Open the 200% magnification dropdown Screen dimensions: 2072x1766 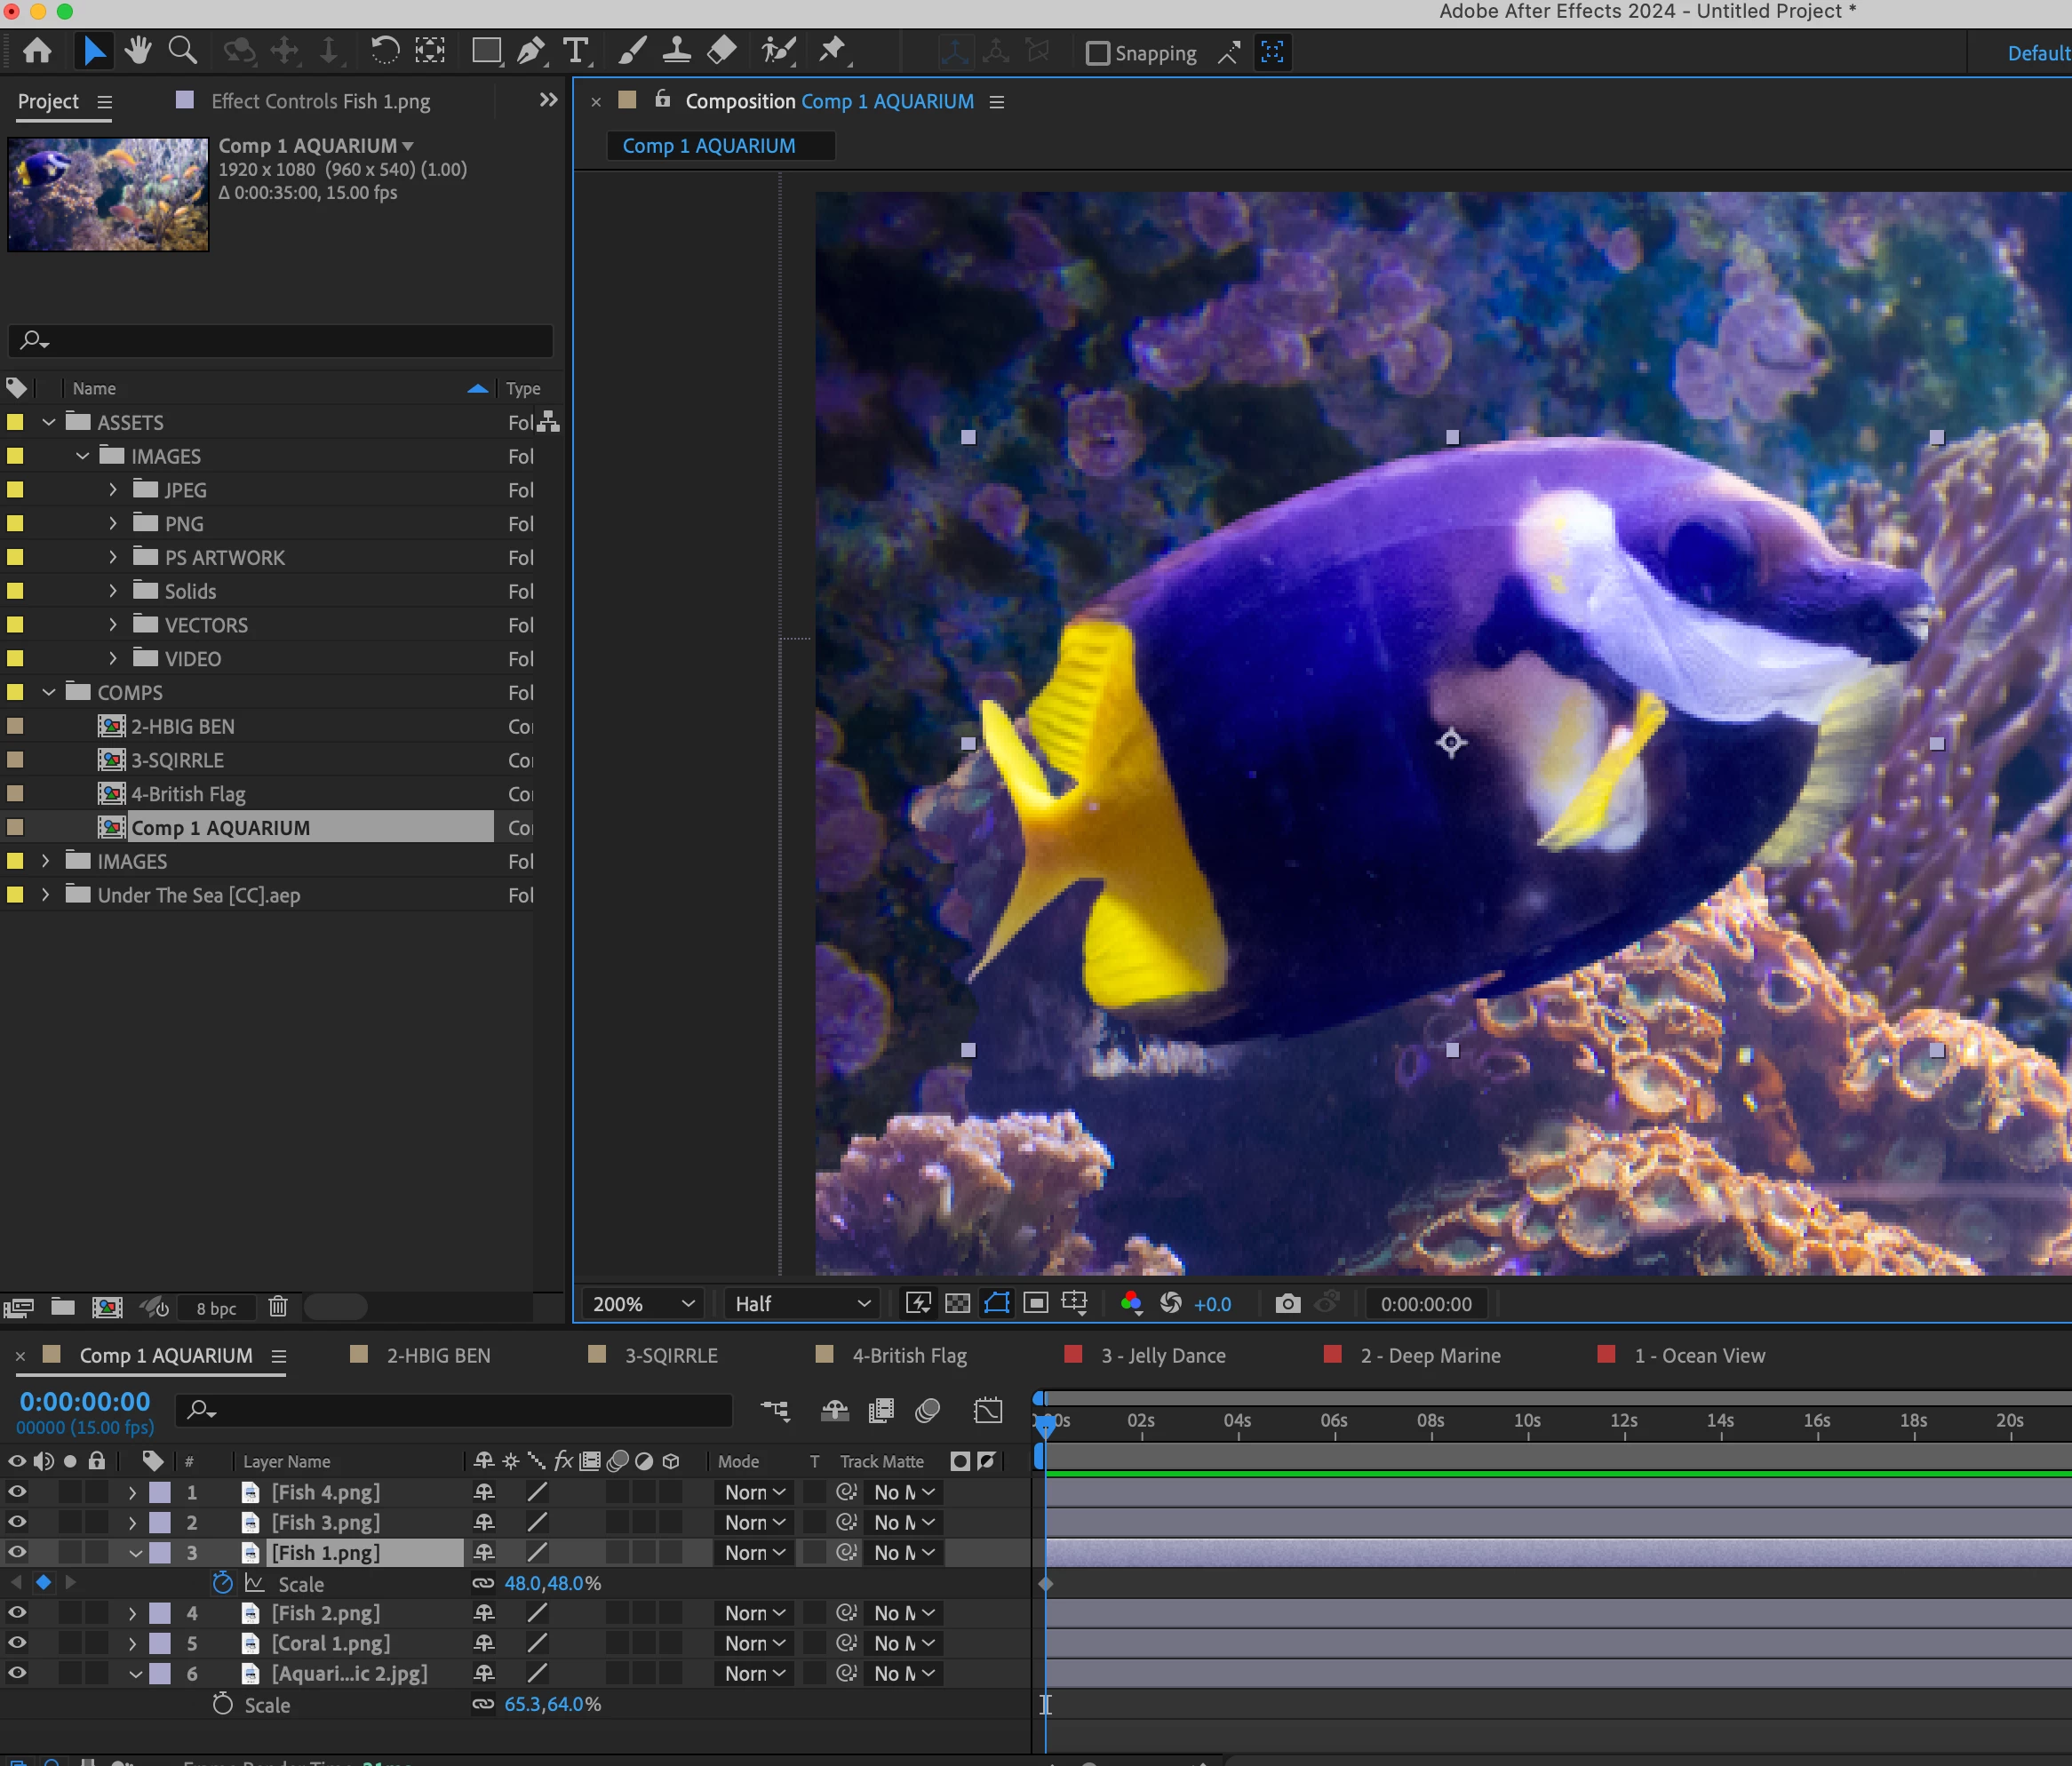(x=643, y=1304)
